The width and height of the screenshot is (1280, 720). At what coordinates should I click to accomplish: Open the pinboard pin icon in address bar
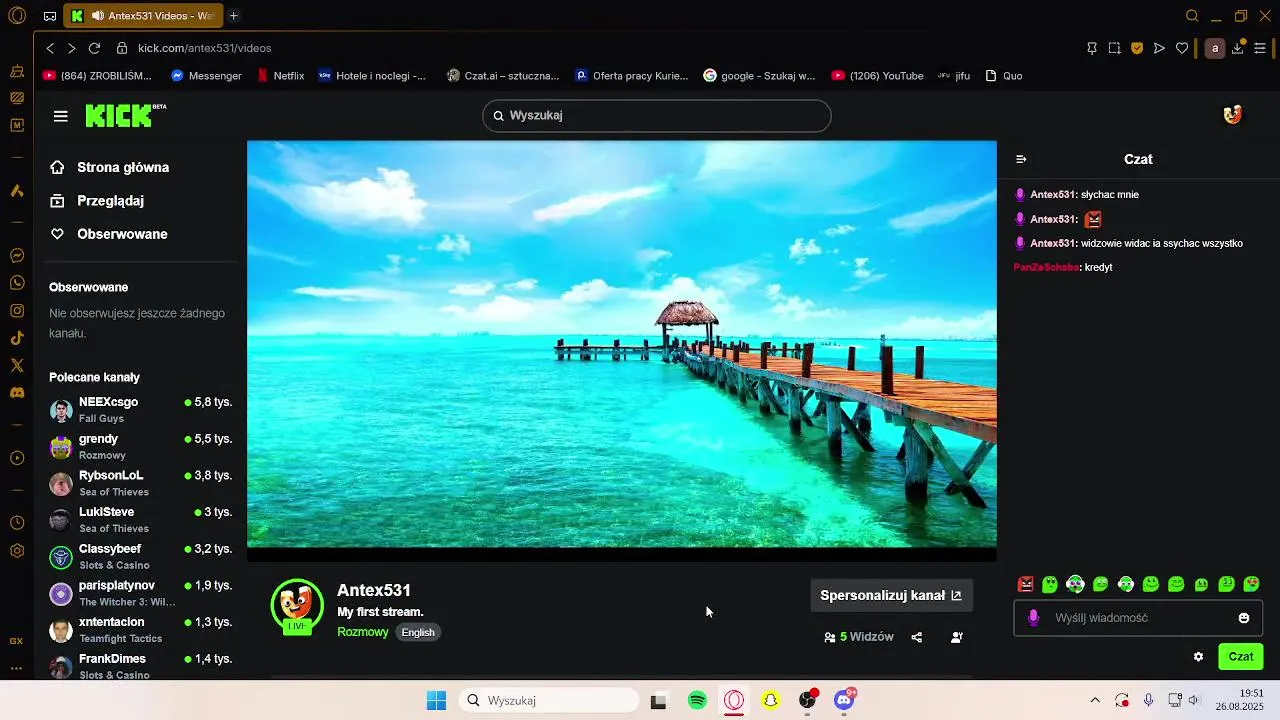(x=1092, y=48)
